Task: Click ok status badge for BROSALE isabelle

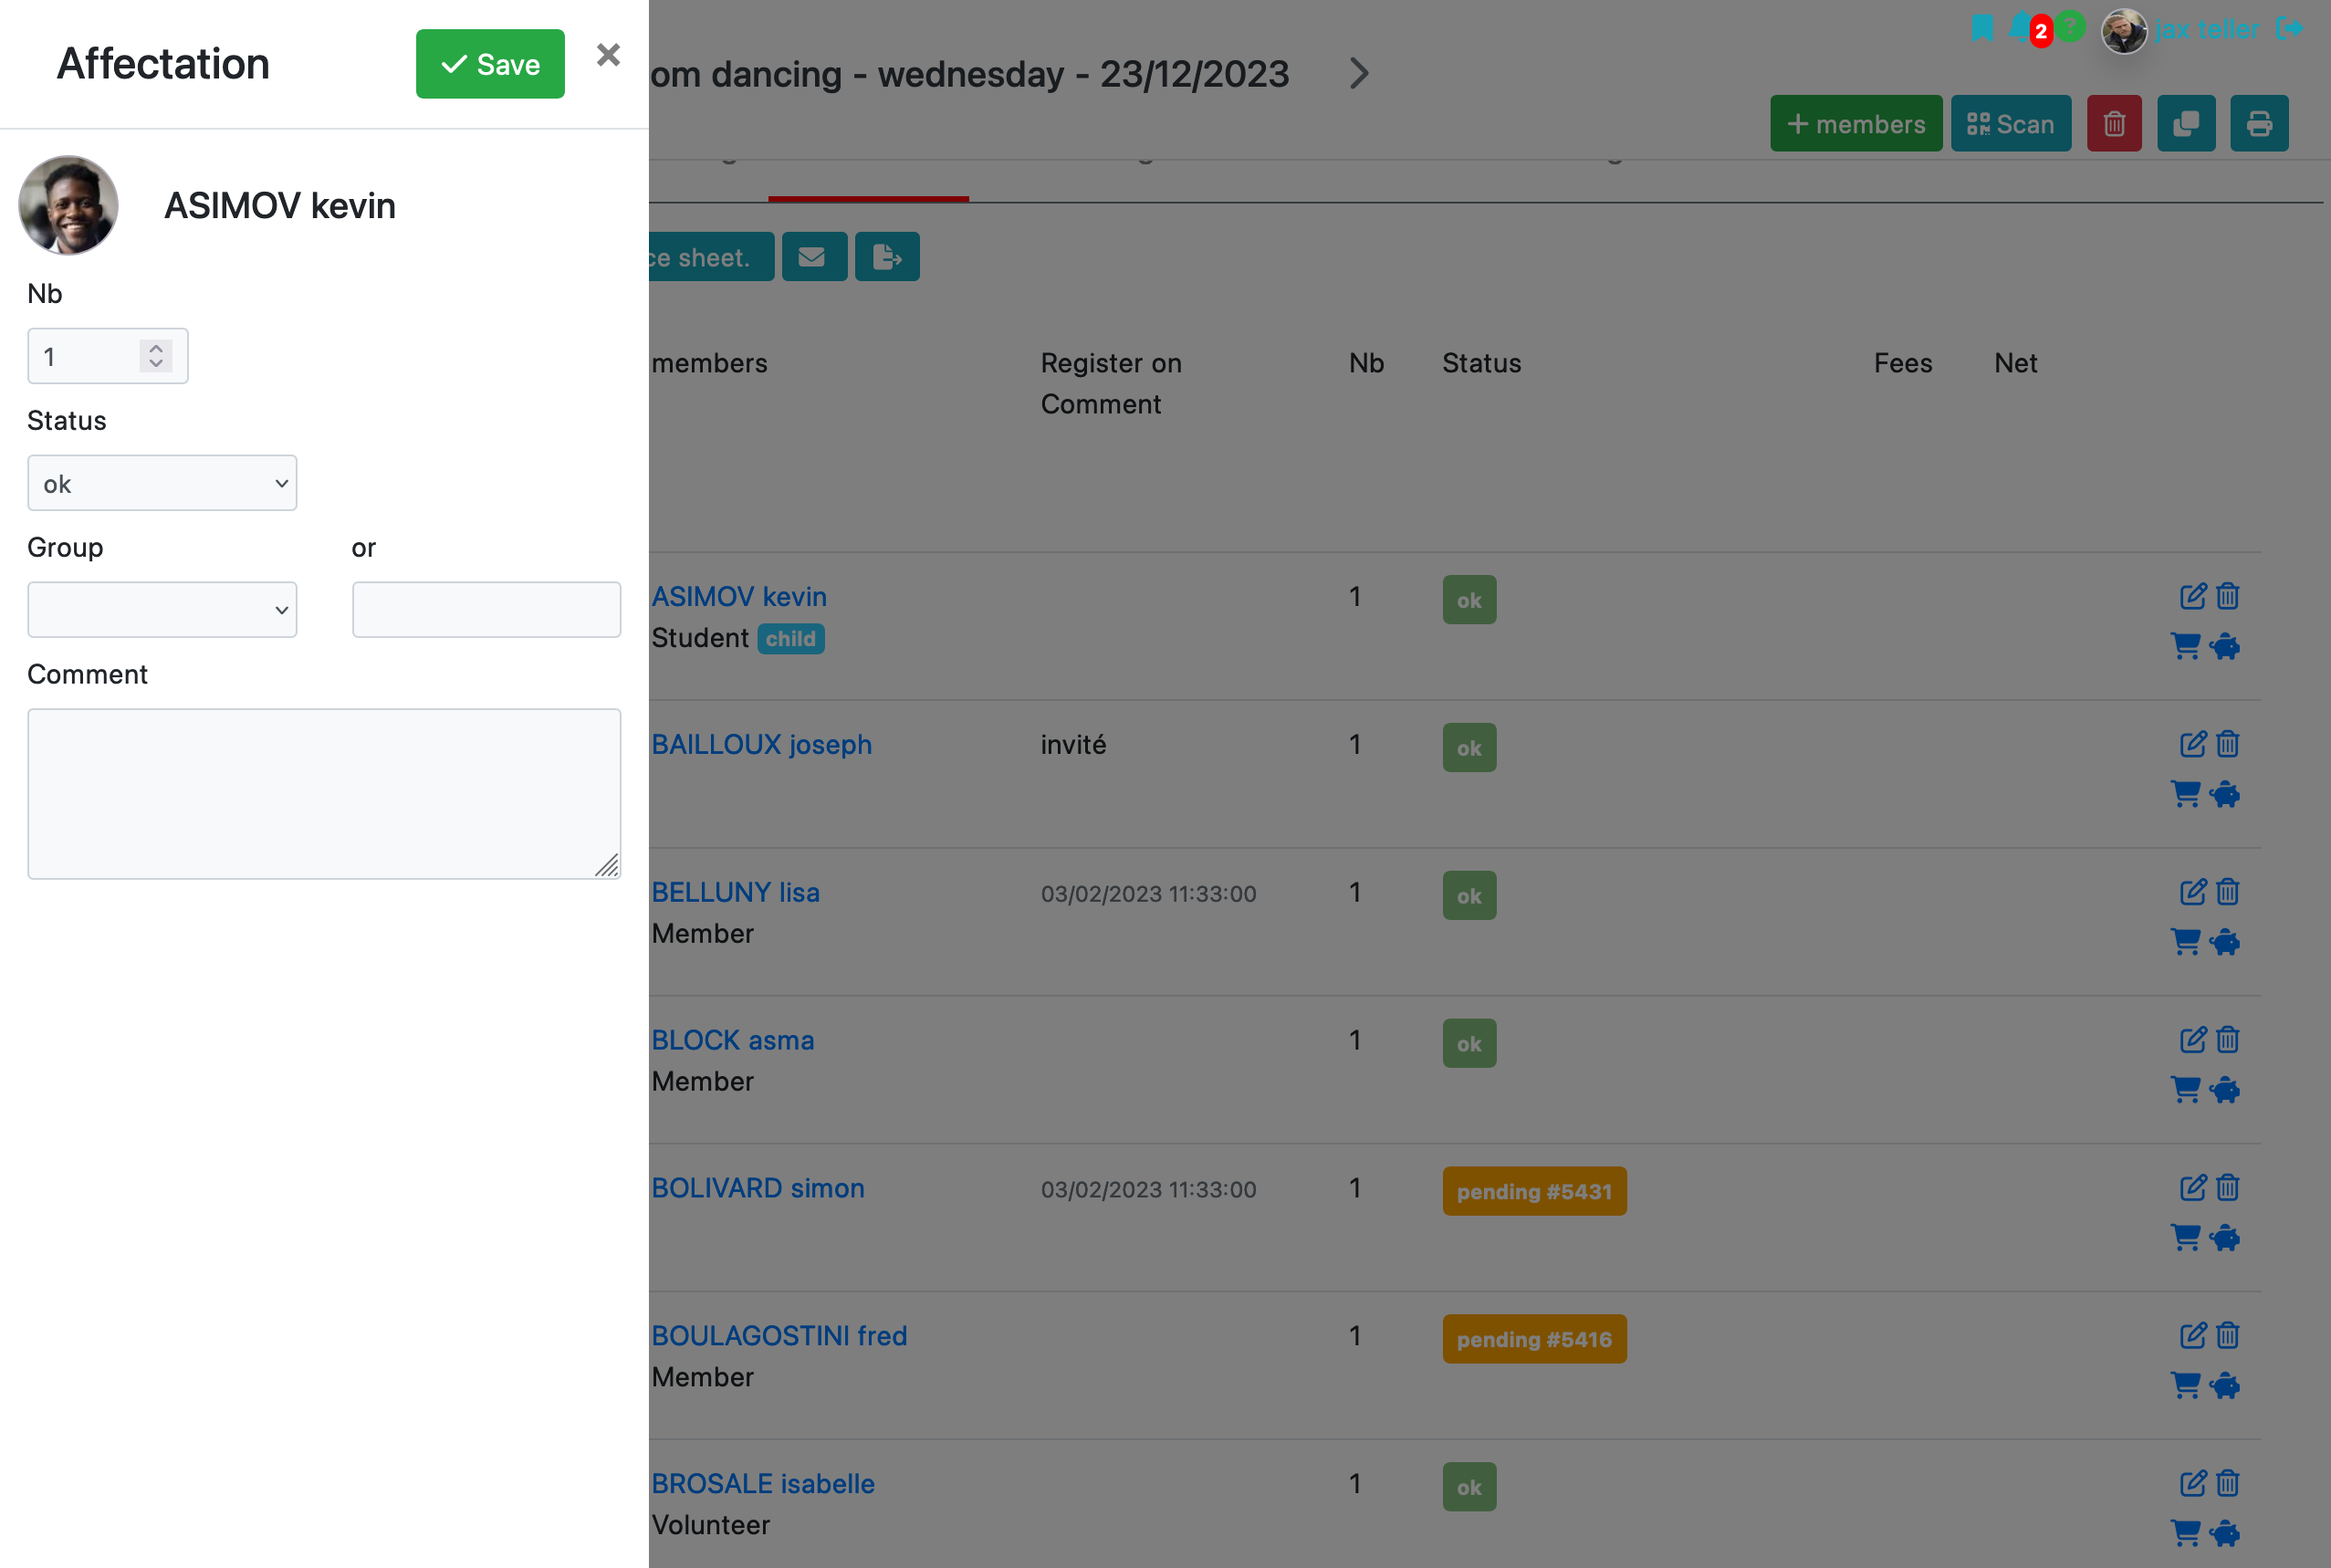Action: pos(1469,1487)
